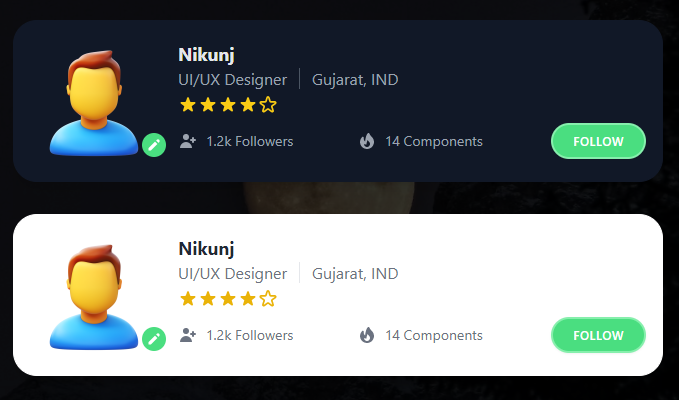The width and height of the screenshot is (679, 400).
Task: Click 14 Components text on white card
Action: coord(434,335)
